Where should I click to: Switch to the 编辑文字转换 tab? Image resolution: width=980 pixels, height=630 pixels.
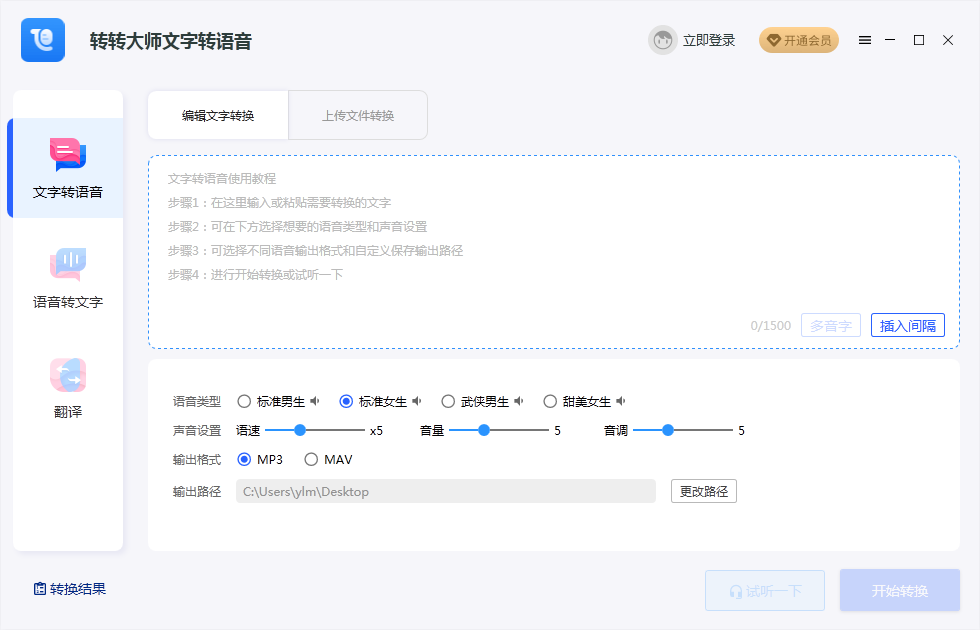click(x=217, y=115)
